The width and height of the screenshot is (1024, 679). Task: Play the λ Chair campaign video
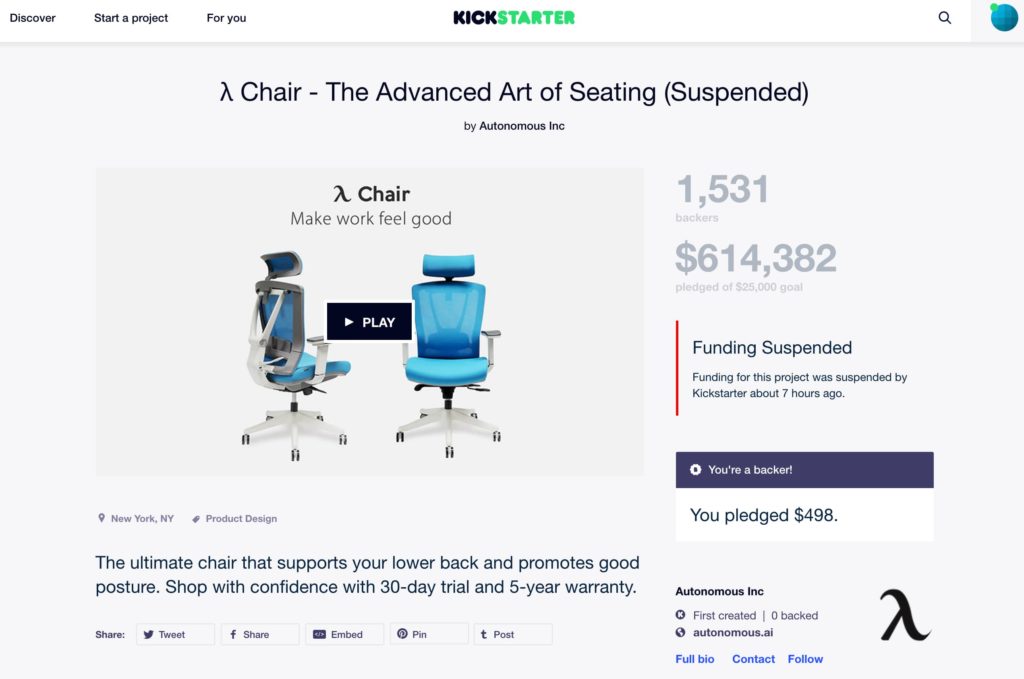tap(369, 321)
